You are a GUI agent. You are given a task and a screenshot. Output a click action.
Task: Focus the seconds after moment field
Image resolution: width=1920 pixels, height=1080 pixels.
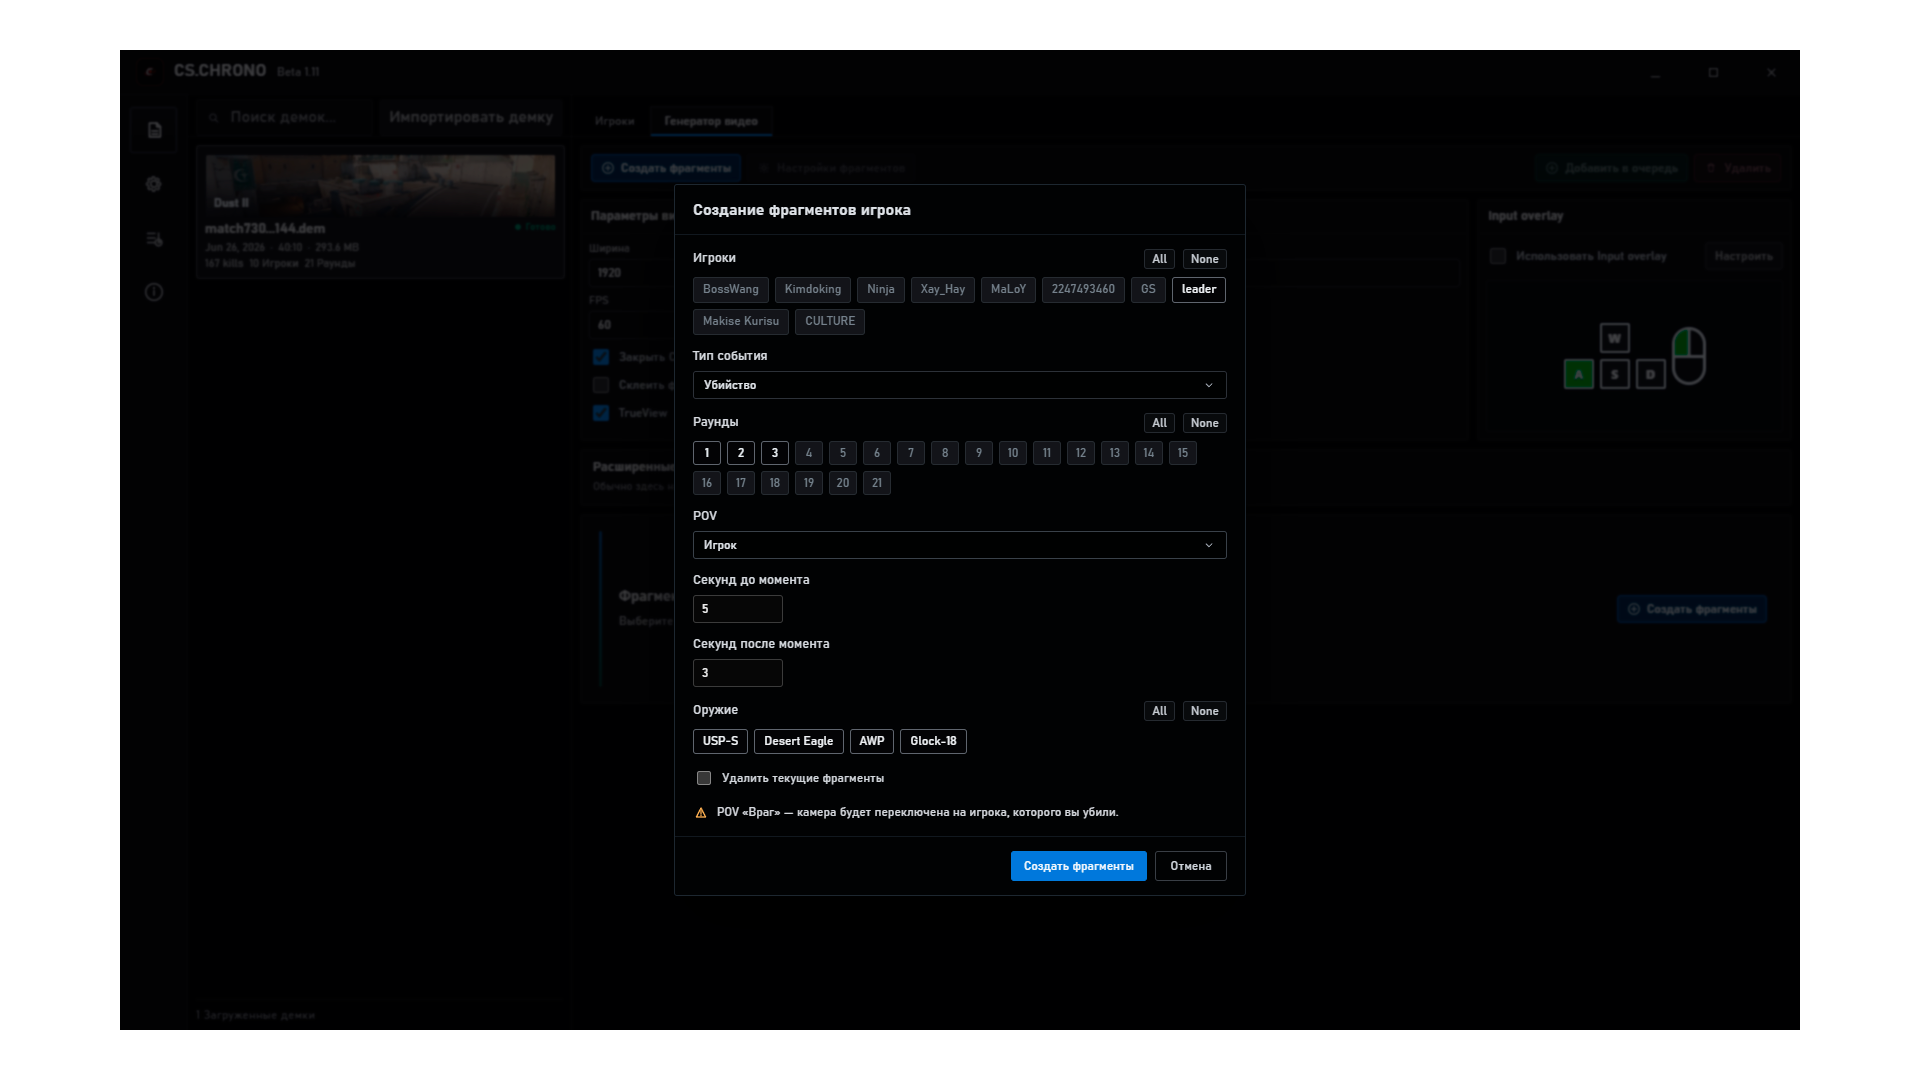737,673
